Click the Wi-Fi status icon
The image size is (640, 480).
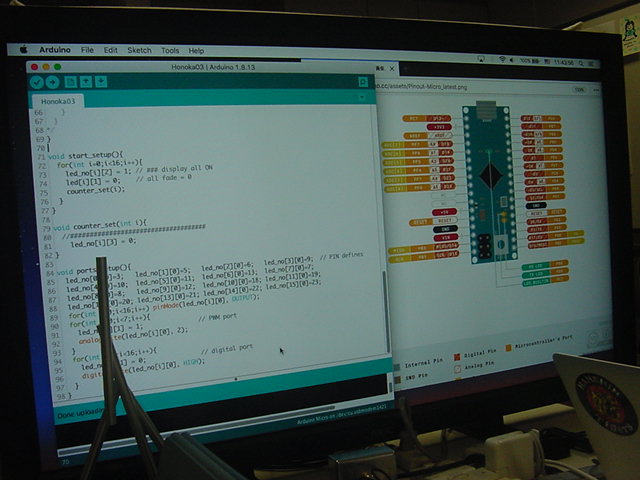pyautogui.click(x=502, y=60)
